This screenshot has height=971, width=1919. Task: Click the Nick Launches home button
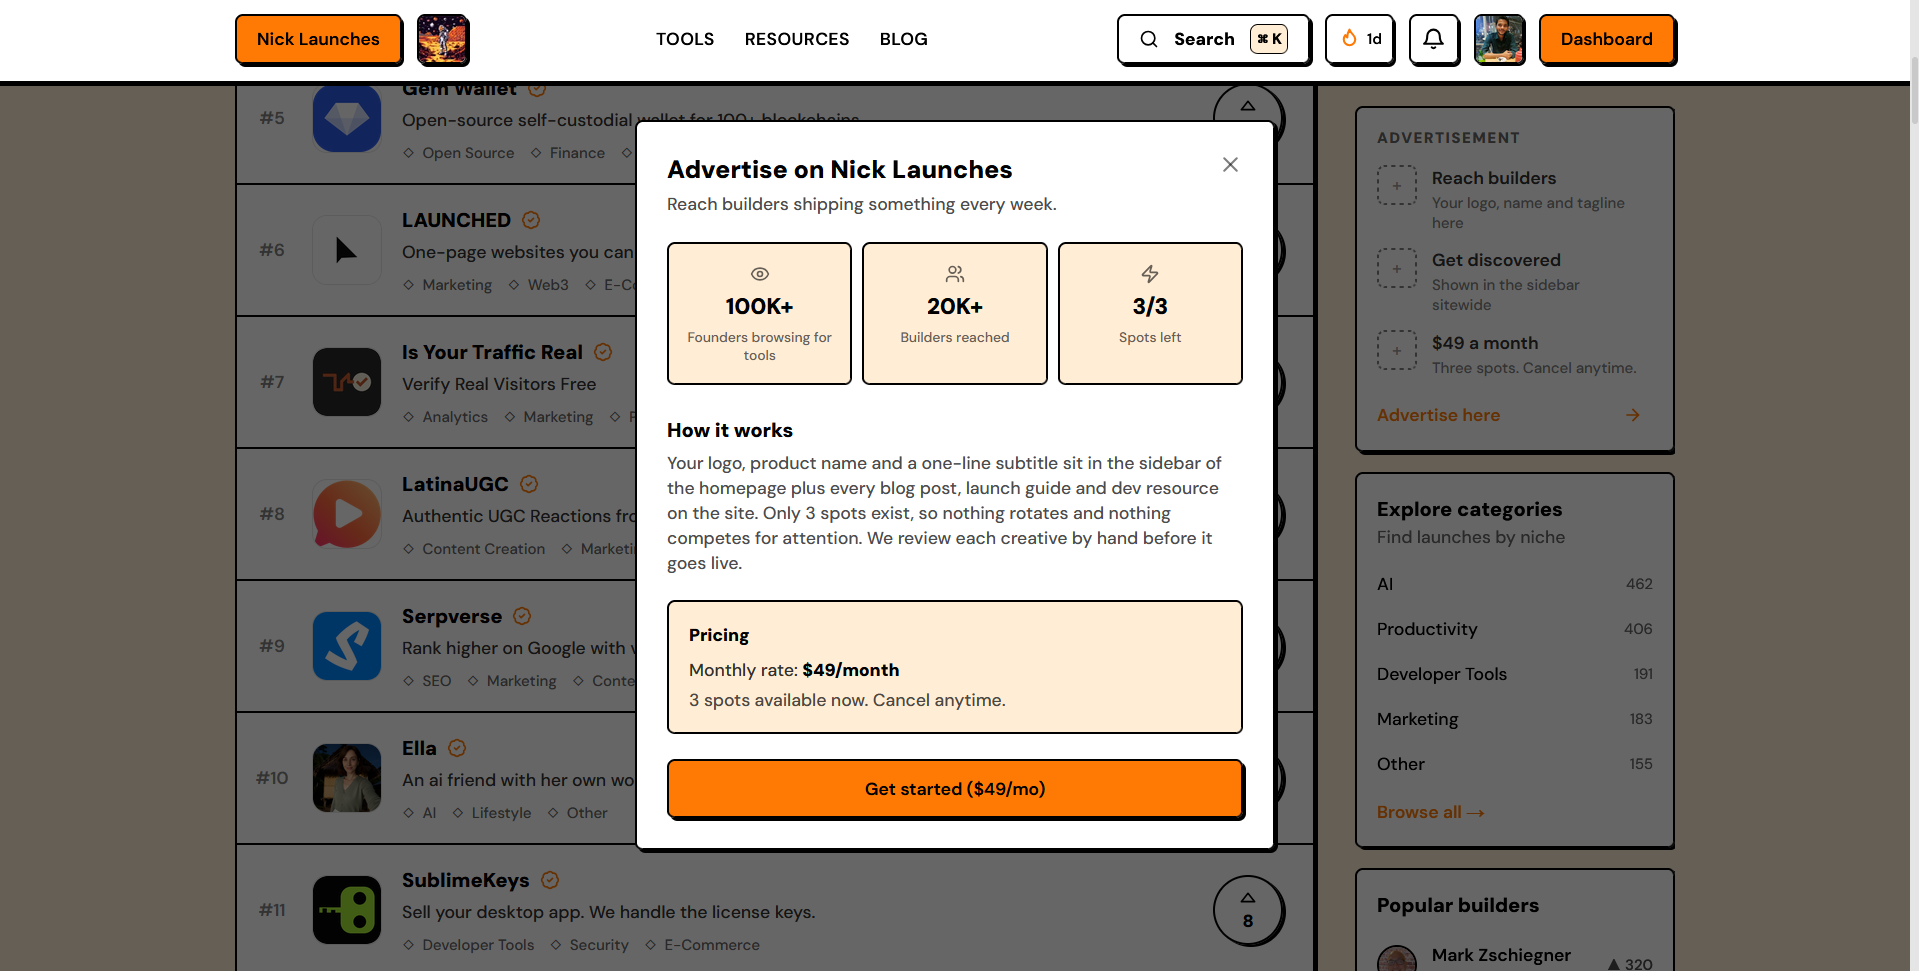point(318,39)
